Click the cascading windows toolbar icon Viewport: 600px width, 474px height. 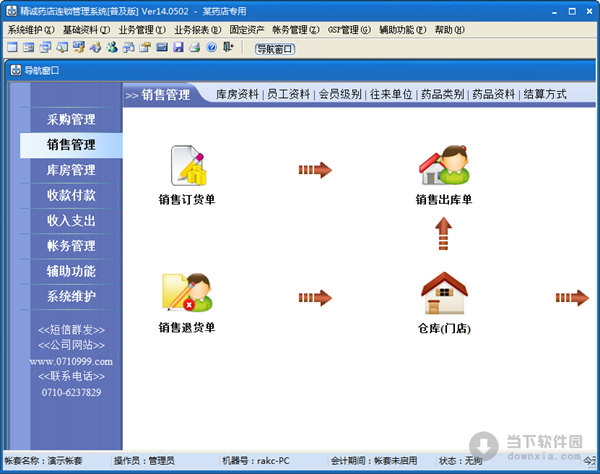(x=46, y=47)
